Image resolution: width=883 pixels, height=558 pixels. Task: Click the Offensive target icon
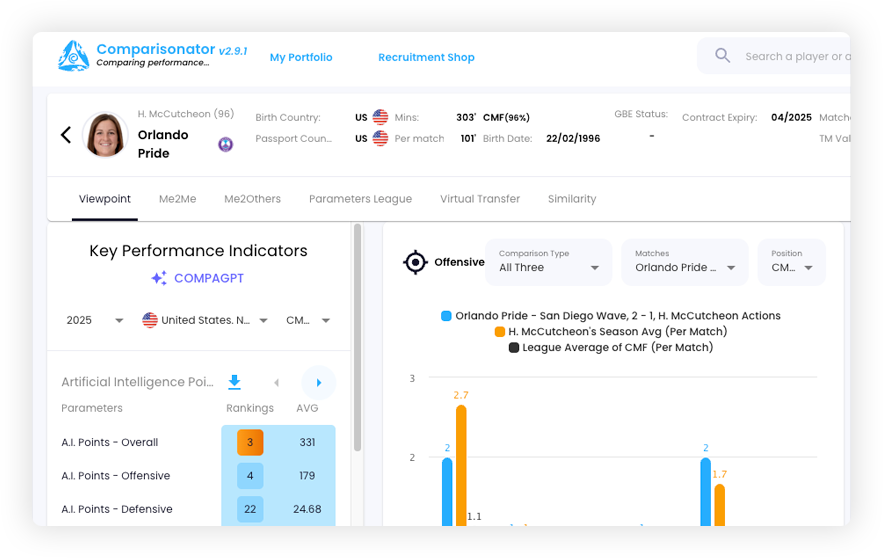(416, 262)
